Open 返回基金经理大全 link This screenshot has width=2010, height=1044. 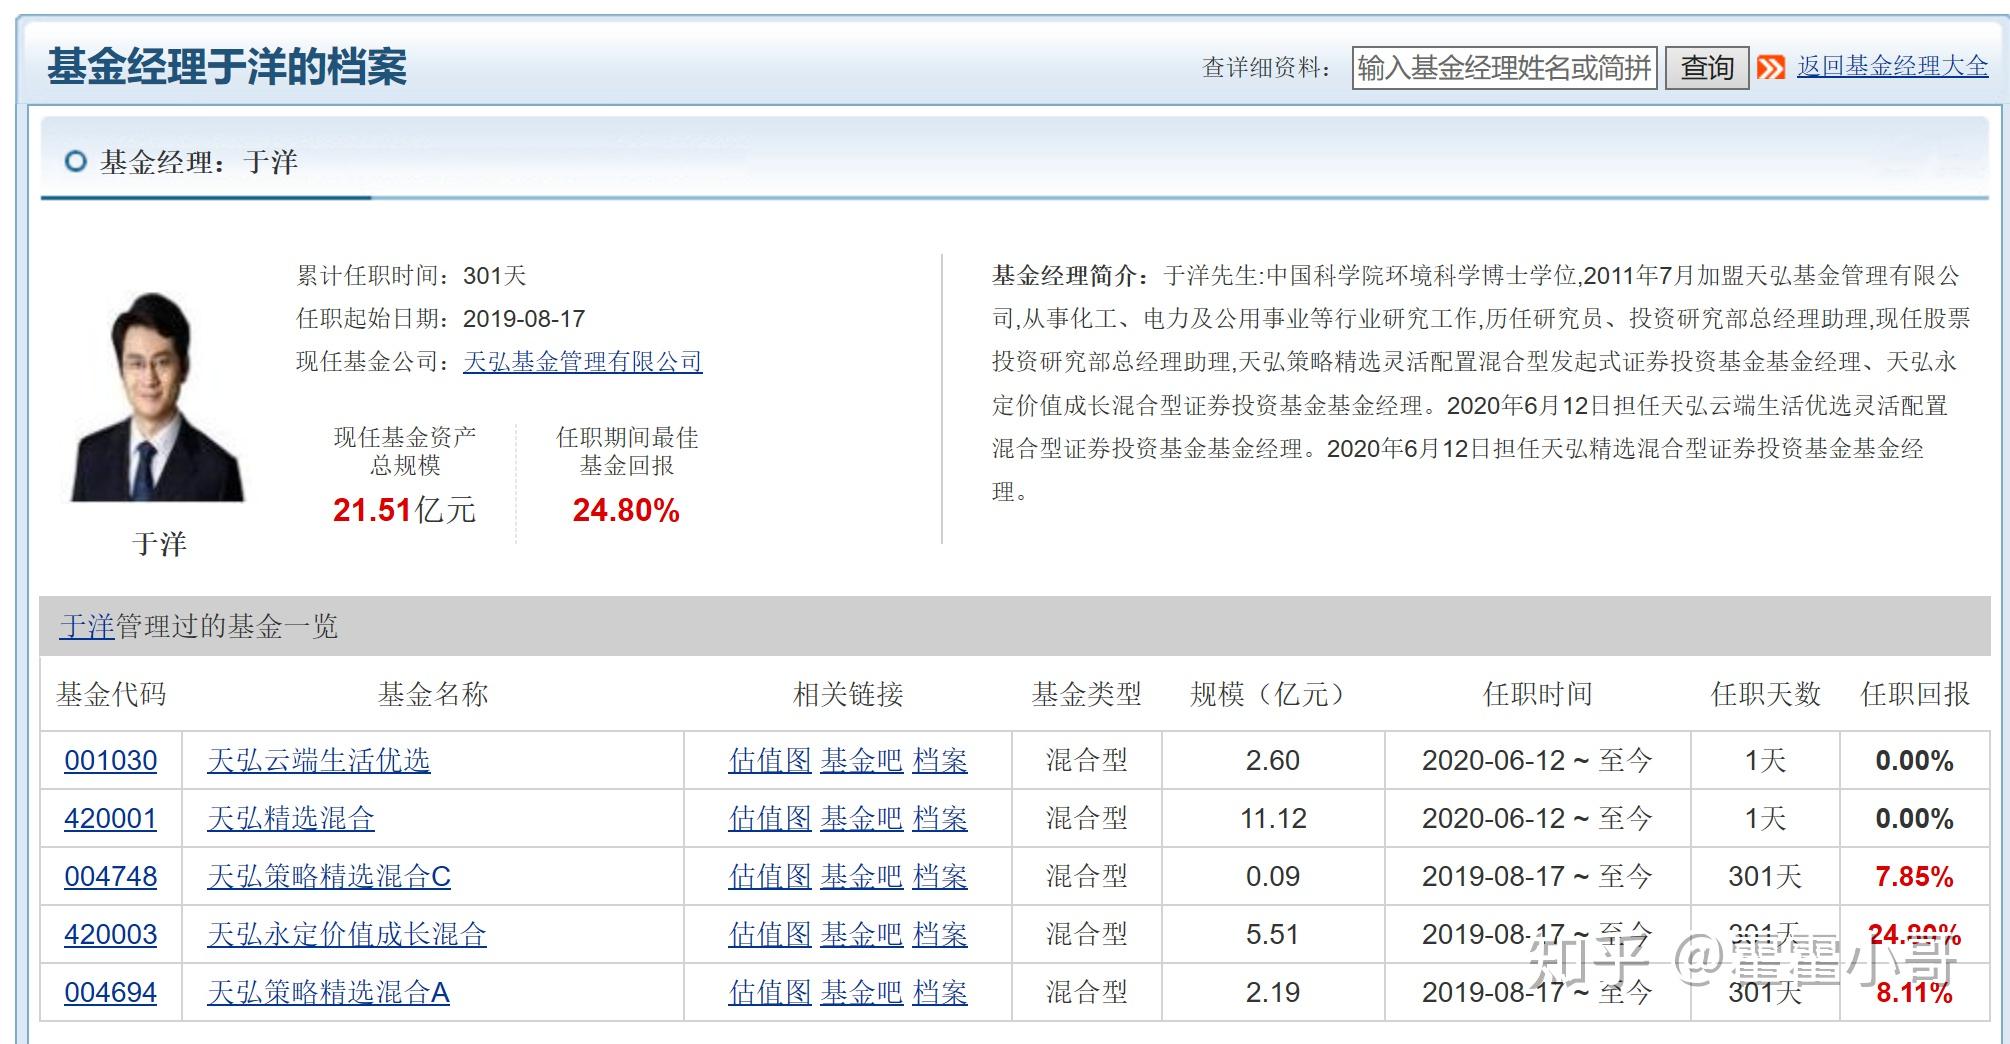point(1892,66)
